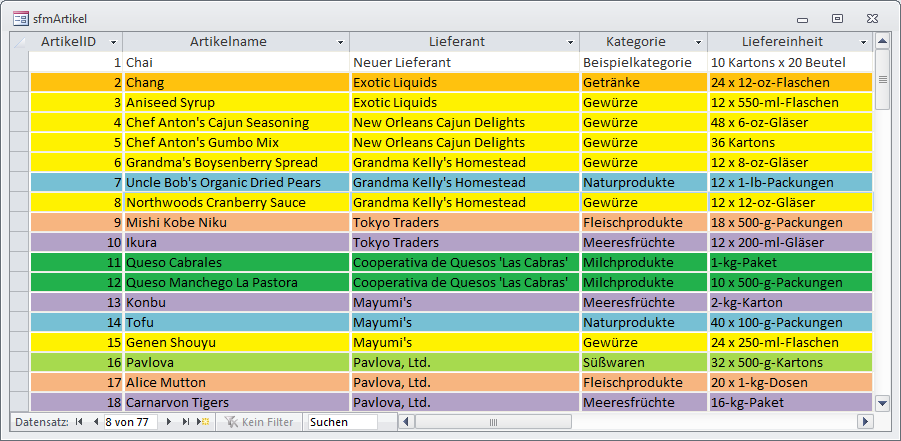The width and height of the screenshot is (901, 441).
Task: Click the select-all corner of the datasheet
Action: (20, 42)
